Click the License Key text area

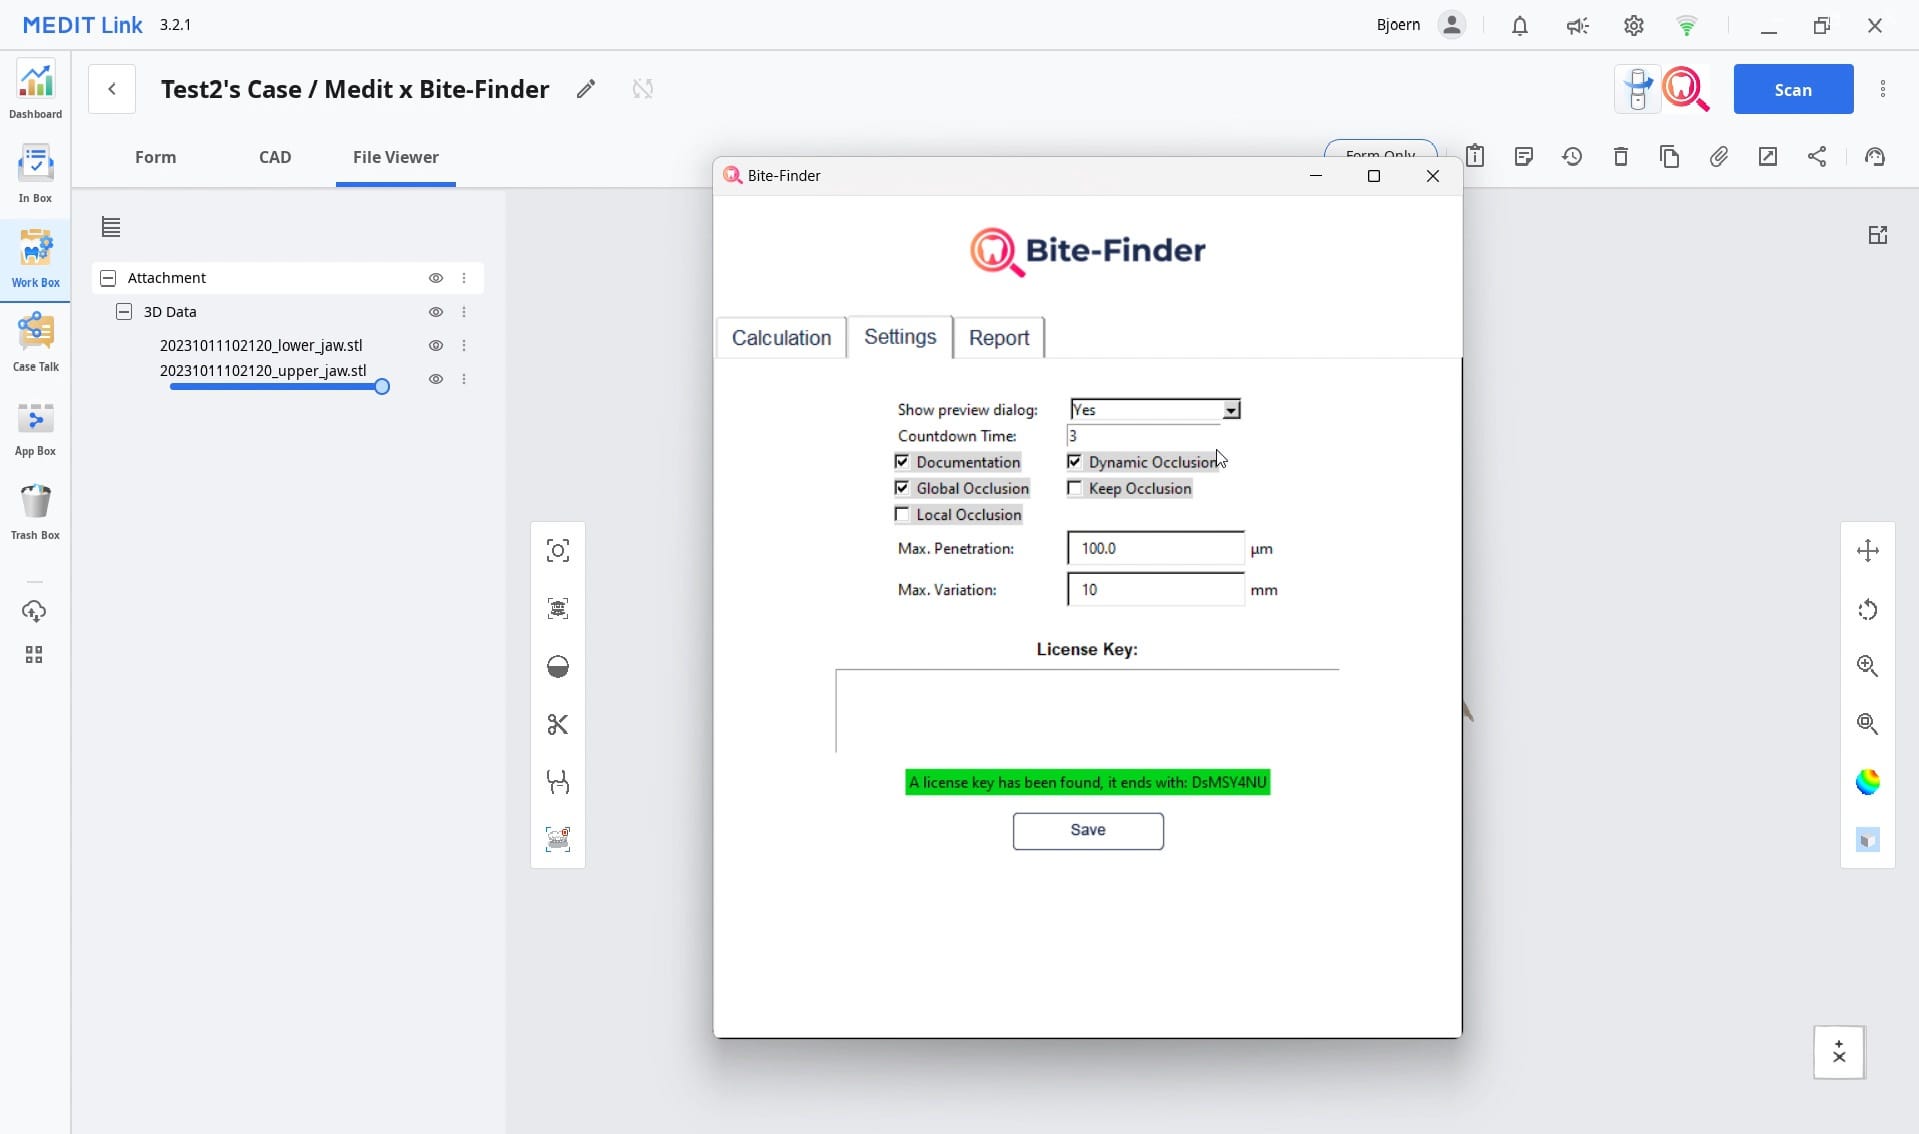(1087, 711)
